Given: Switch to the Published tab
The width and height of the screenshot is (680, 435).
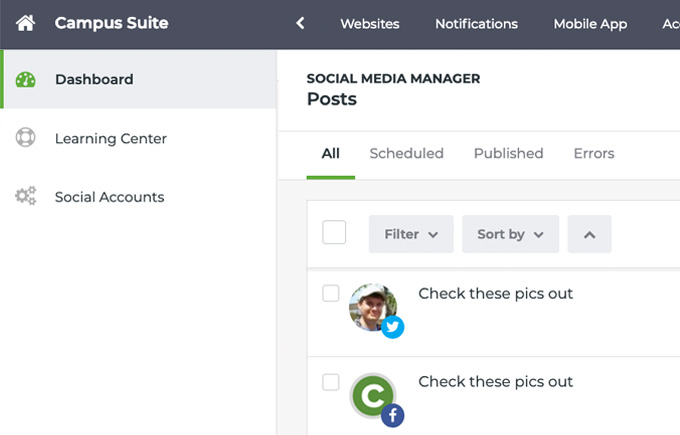Looking at the screenshot, I should [508, 154].
